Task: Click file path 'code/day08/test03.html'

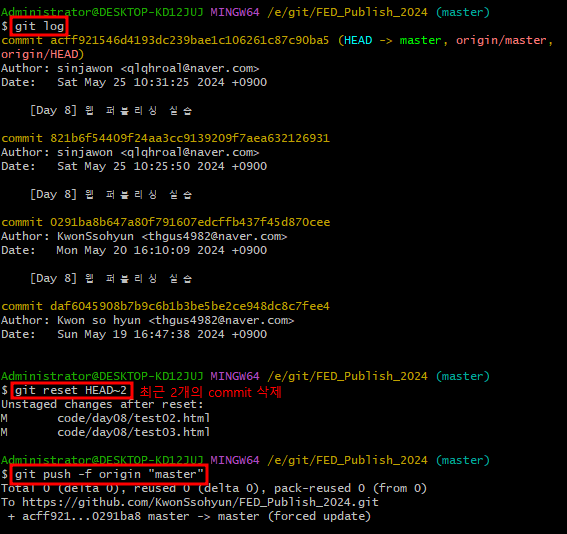Action: click(134, 432)
